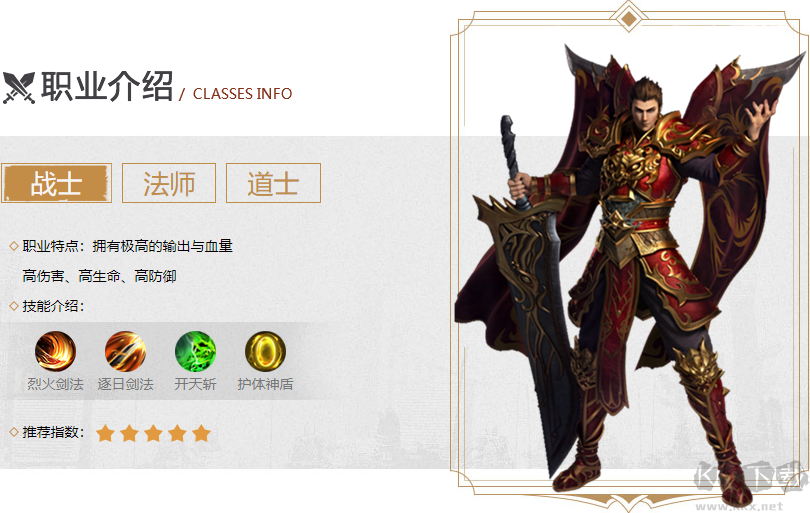This screenshot has height=513, width=810.
Task: Select the golden 护体神盾 skill icon
Action: pos(266,351)
